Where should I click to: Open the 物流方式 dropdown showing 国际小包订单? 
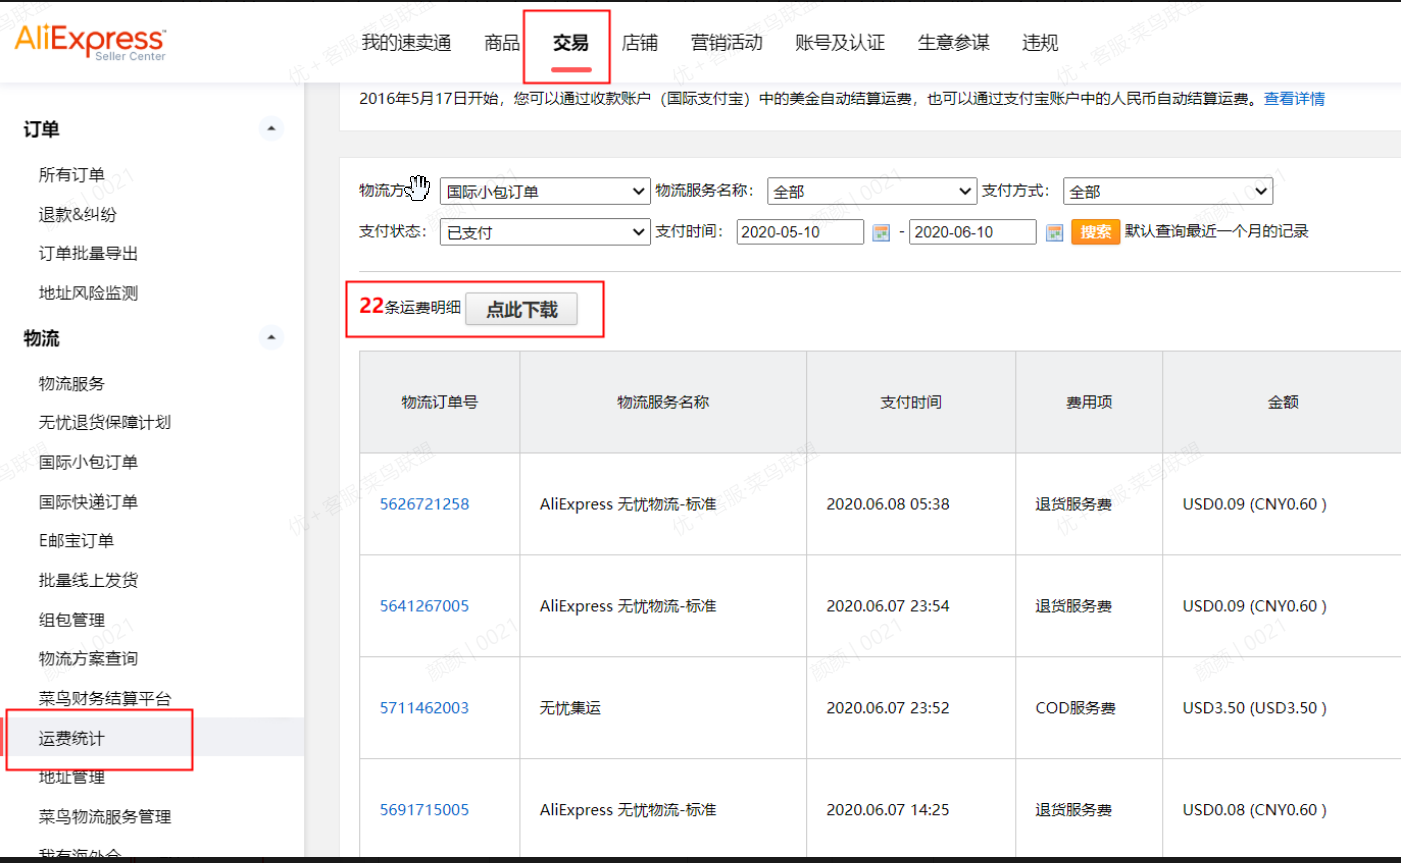(545, 191)
